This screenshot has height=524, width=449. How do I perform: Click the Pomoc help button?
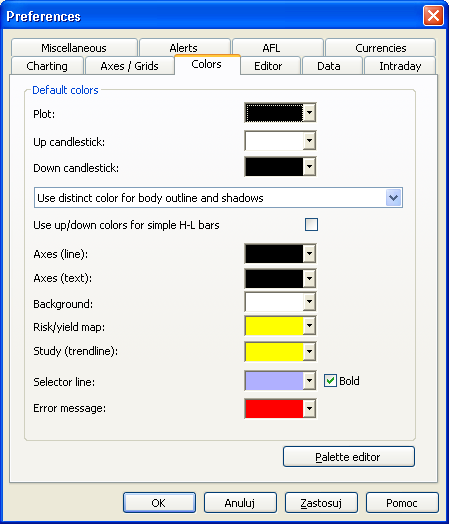tap(402, 502)
